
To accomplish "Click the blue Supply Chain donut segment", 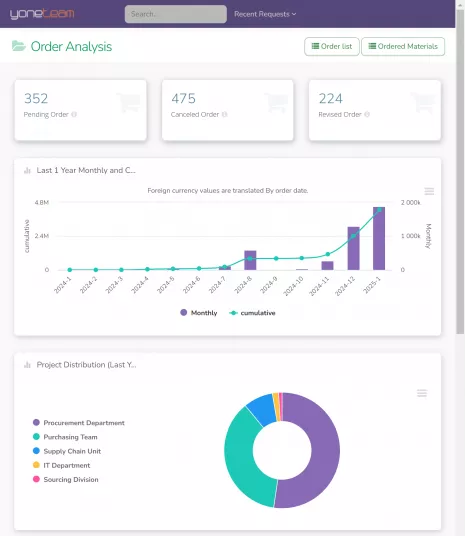I will tap(264, 410).
